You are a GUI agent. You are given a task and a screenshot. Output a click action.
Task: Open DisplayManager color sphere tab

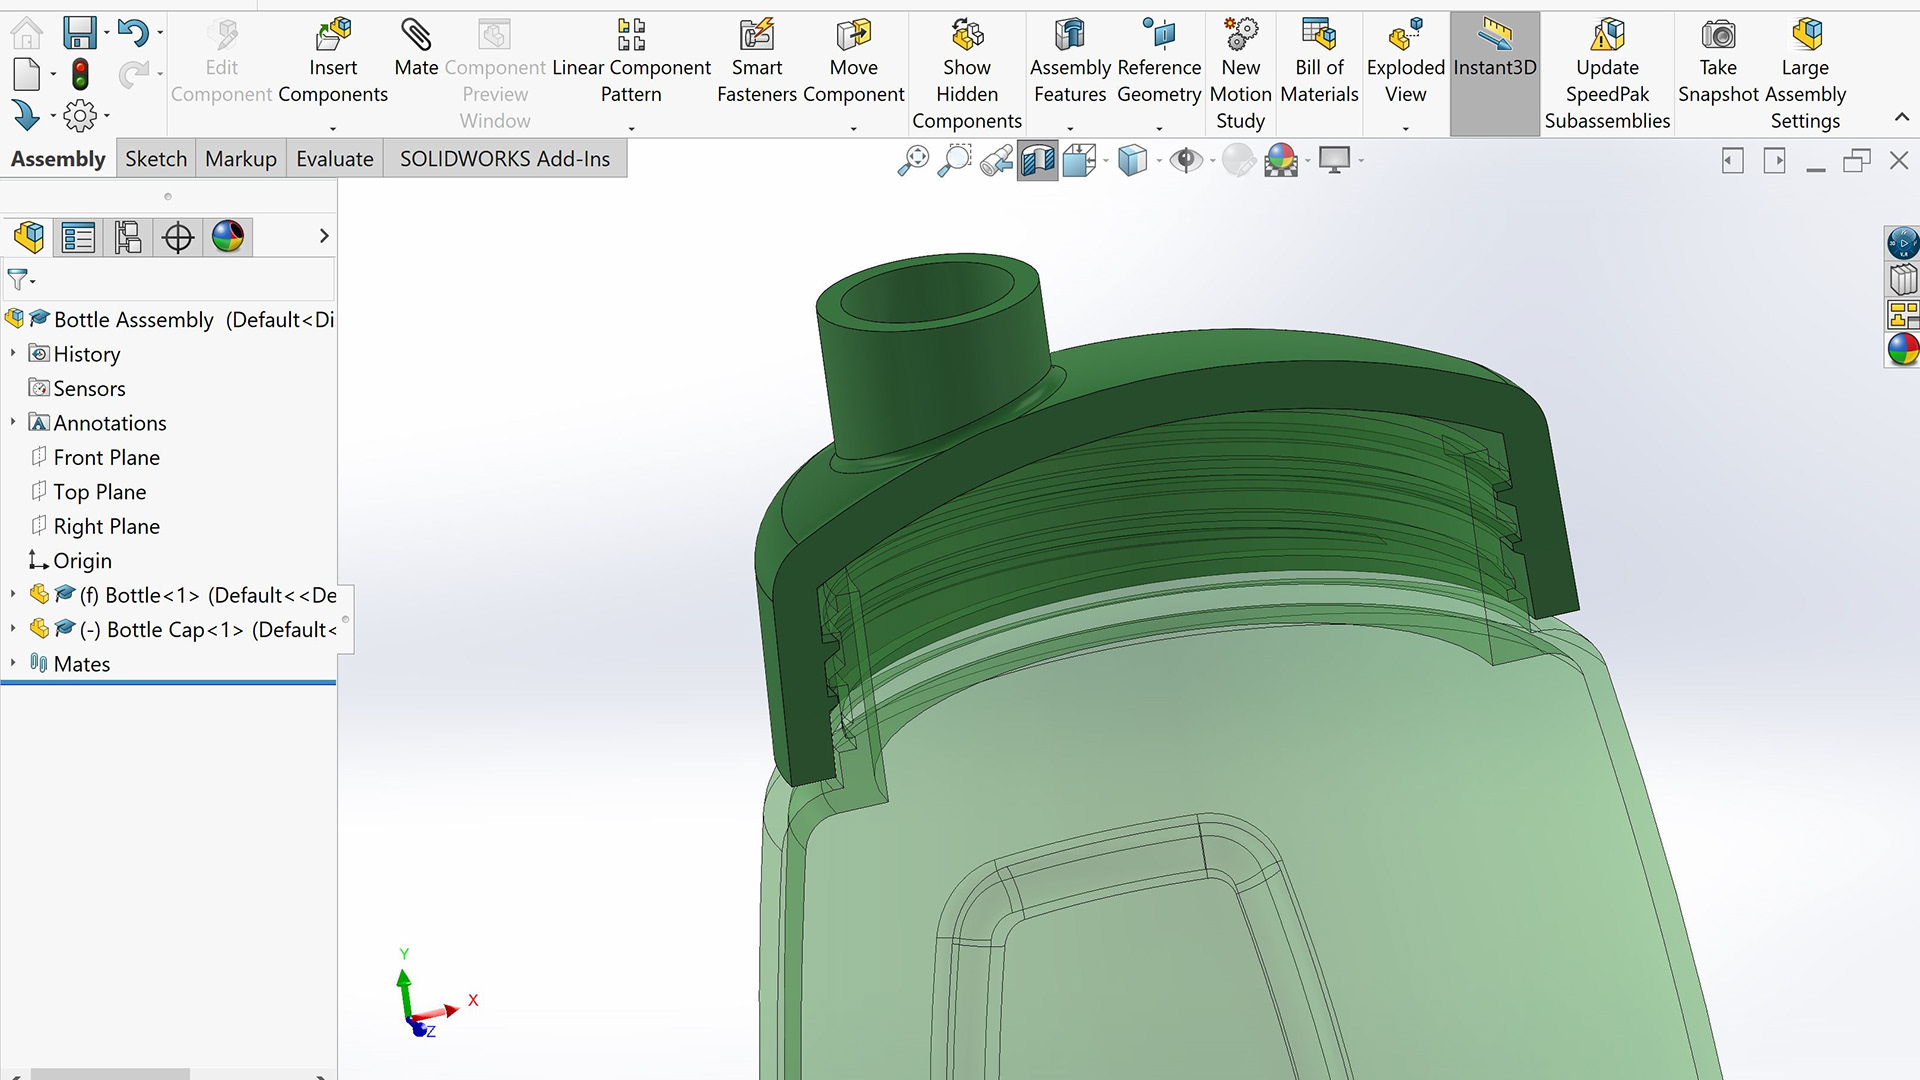(x=228, y=238)
